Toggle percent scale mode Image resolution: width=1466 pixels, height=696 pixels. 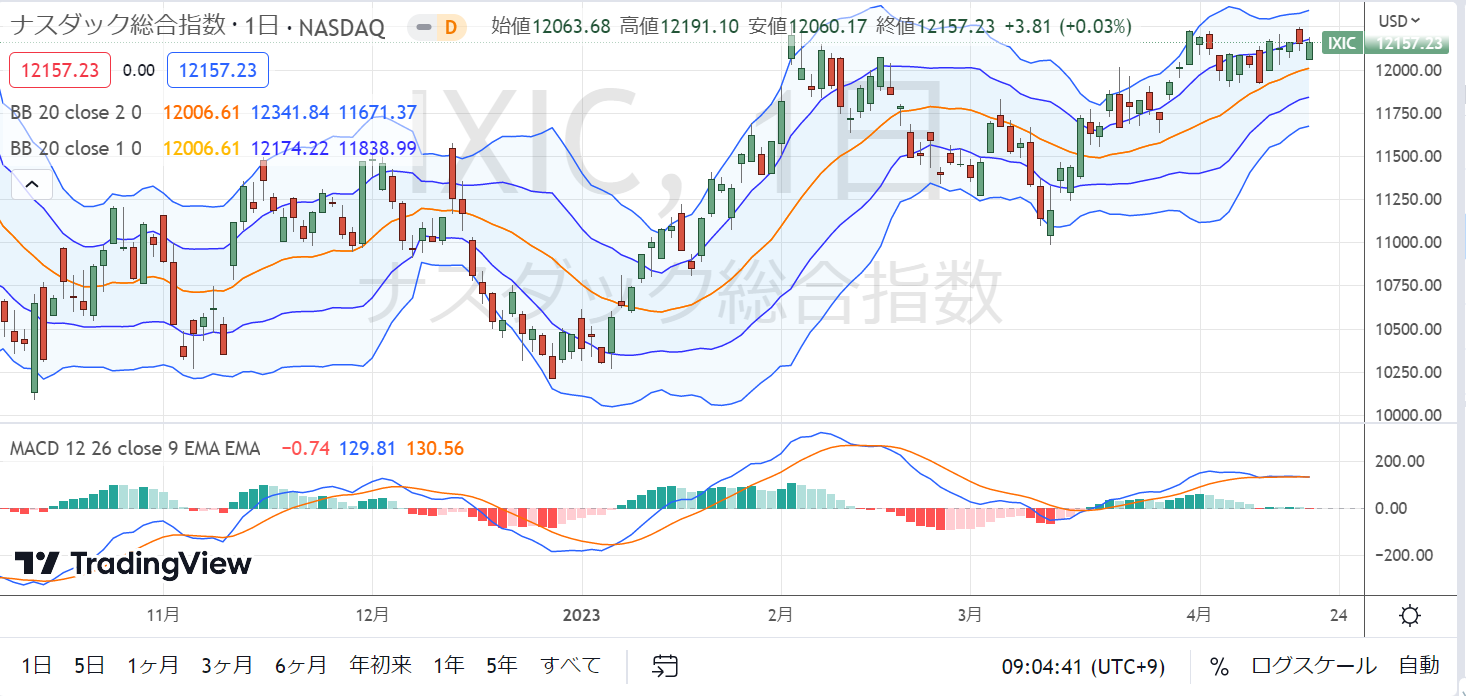[1219, 666]
